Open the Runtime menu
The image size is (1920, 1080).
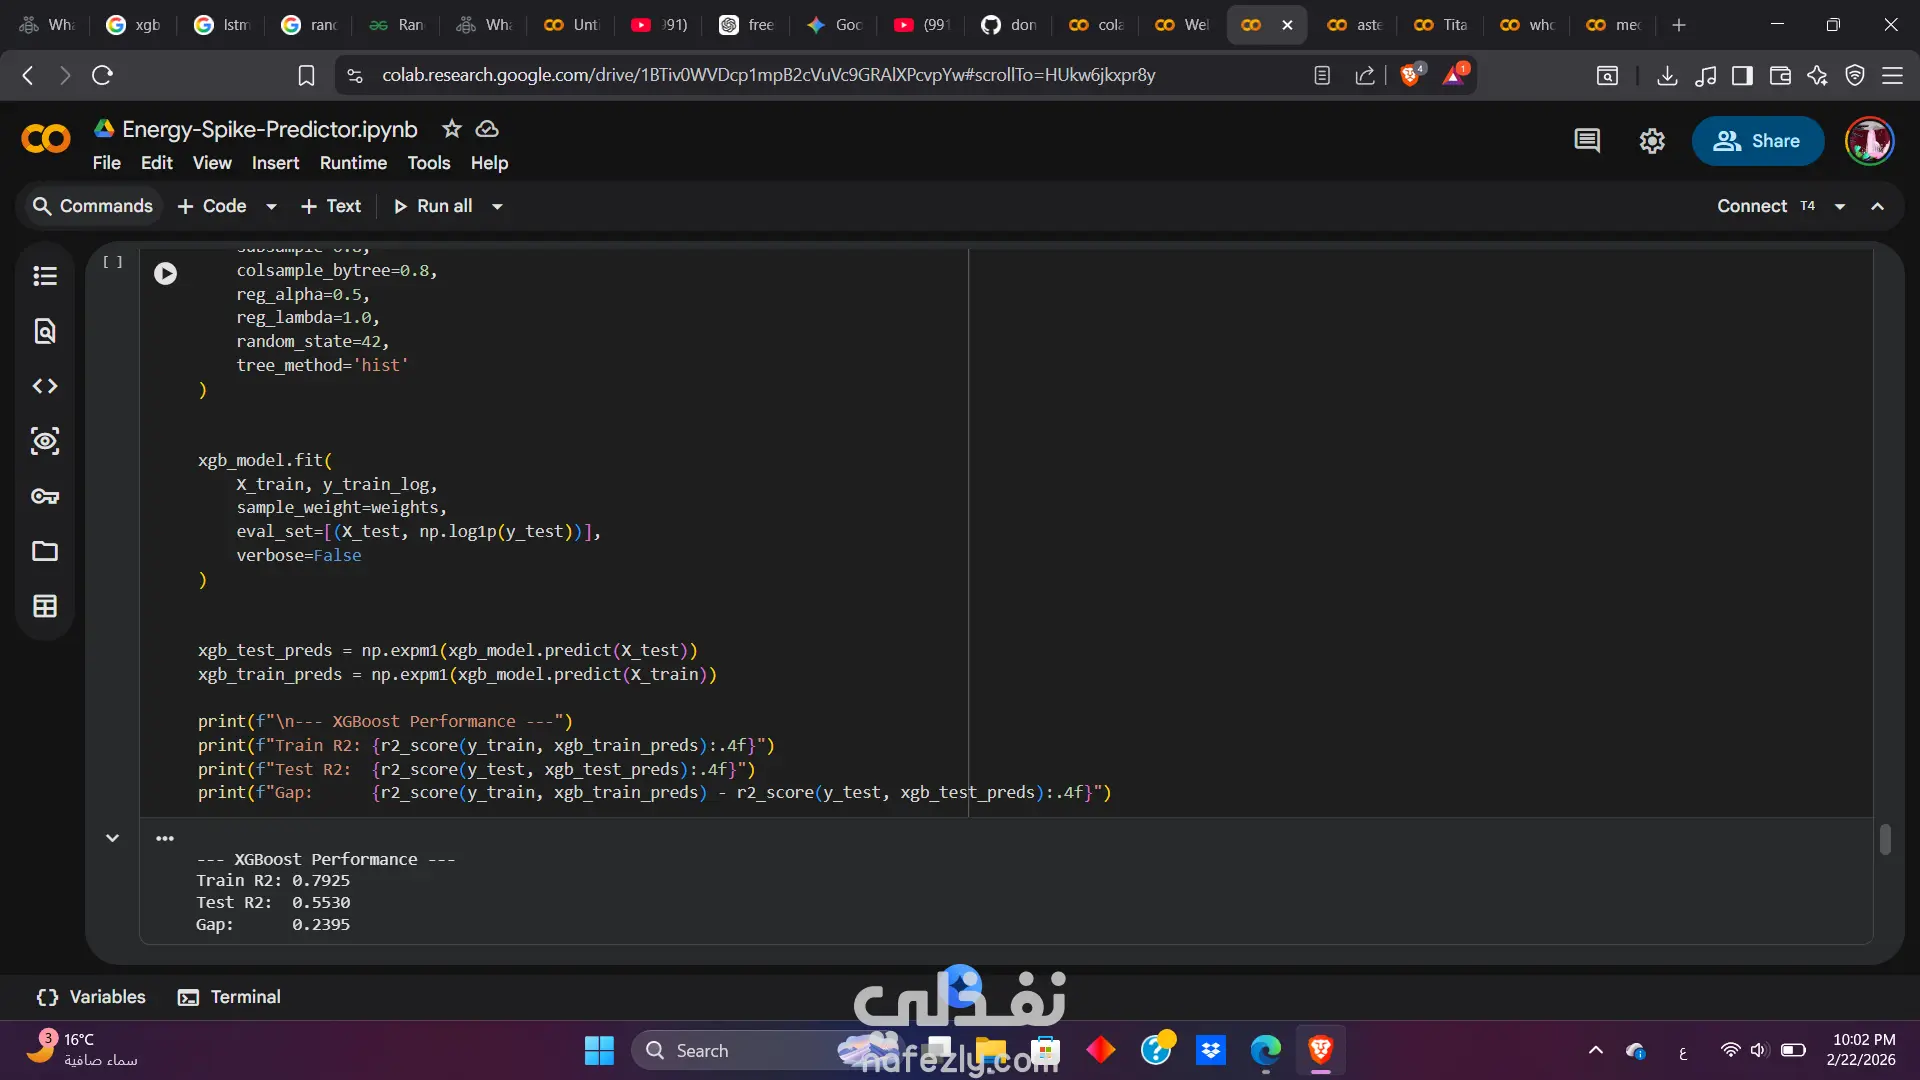pos(353,163)
